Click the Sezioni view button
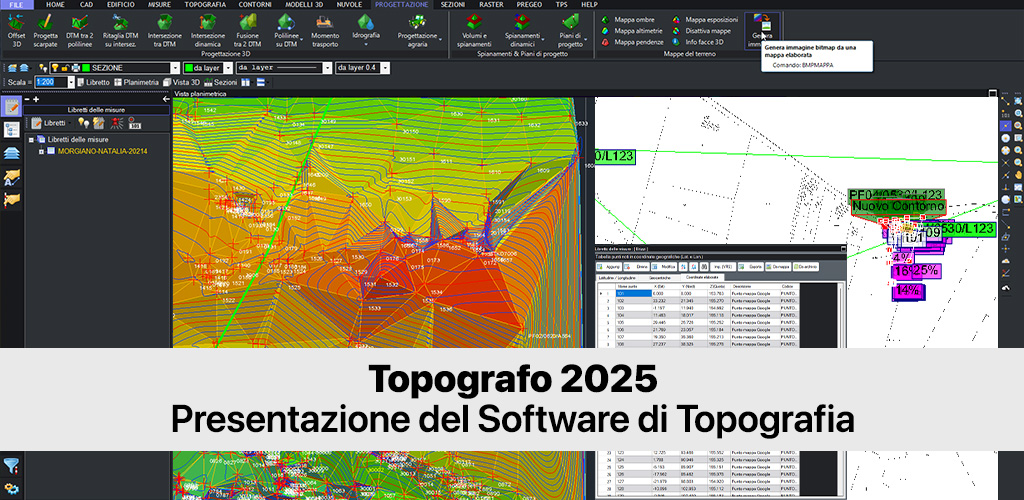Viewport: 1024px width, 500px height. pyautogui.click(x=220, y=82)
